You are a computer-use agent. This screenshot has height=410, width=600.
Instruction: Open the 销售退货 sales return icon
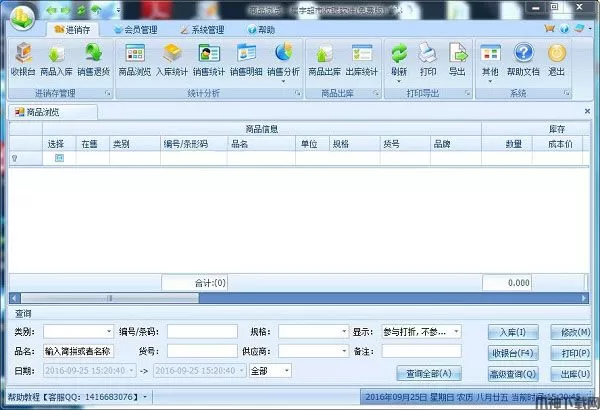click(94, 57)
